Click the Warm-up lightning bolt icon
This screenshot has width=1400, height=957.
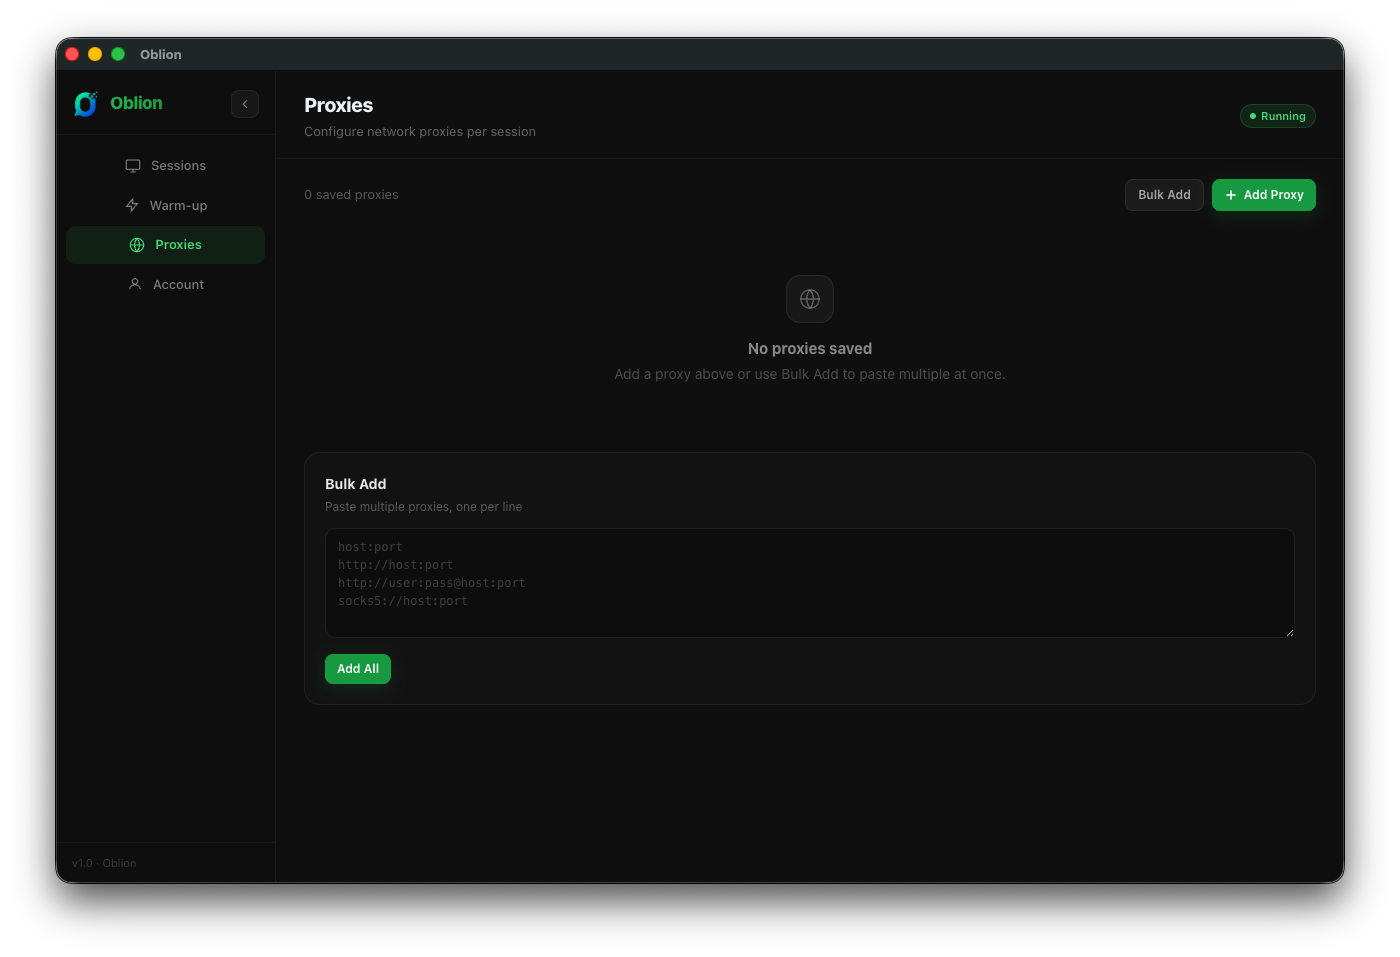point(132,205)
